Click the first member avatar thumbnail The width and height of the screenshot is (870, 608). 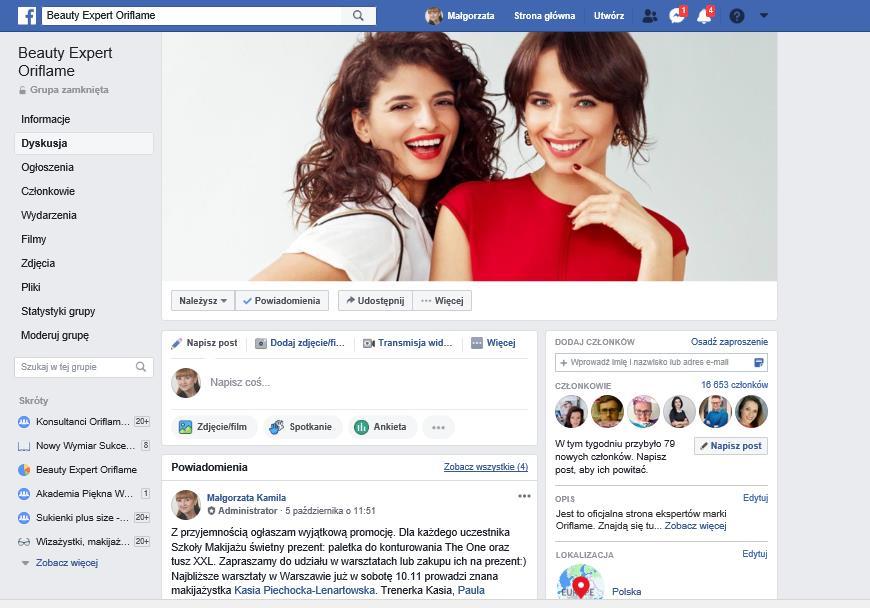tap(571, 412)
